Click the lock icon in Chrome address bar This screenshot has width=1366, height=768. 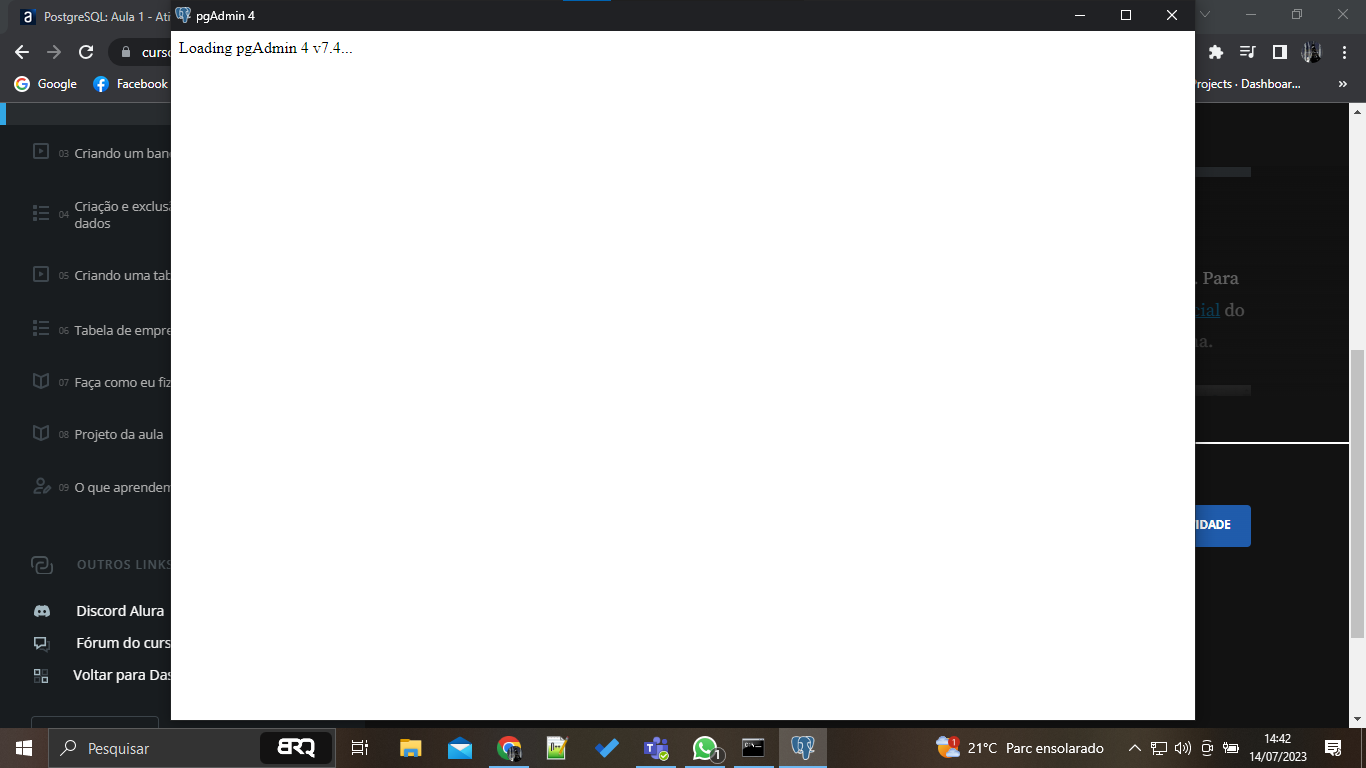pyautogui.click(x=126, y=52)
